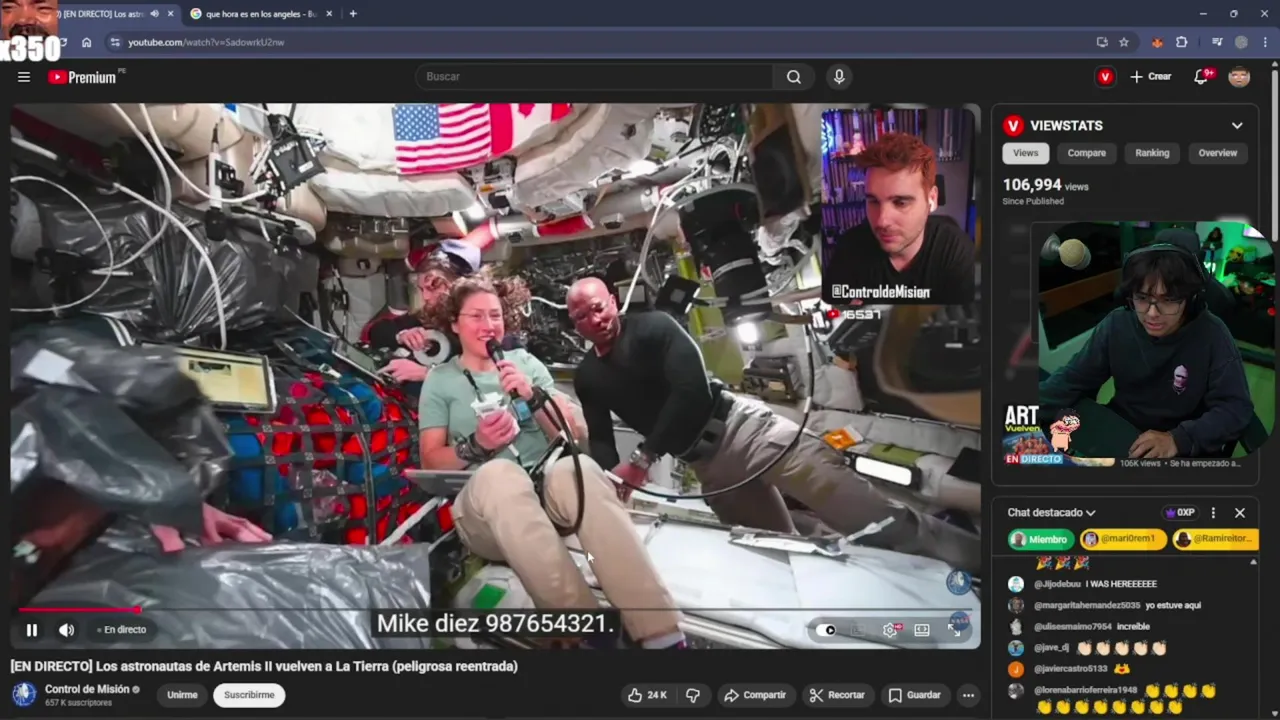Jump to live via En directo
1280x720 pixels.
pos(124,630)
